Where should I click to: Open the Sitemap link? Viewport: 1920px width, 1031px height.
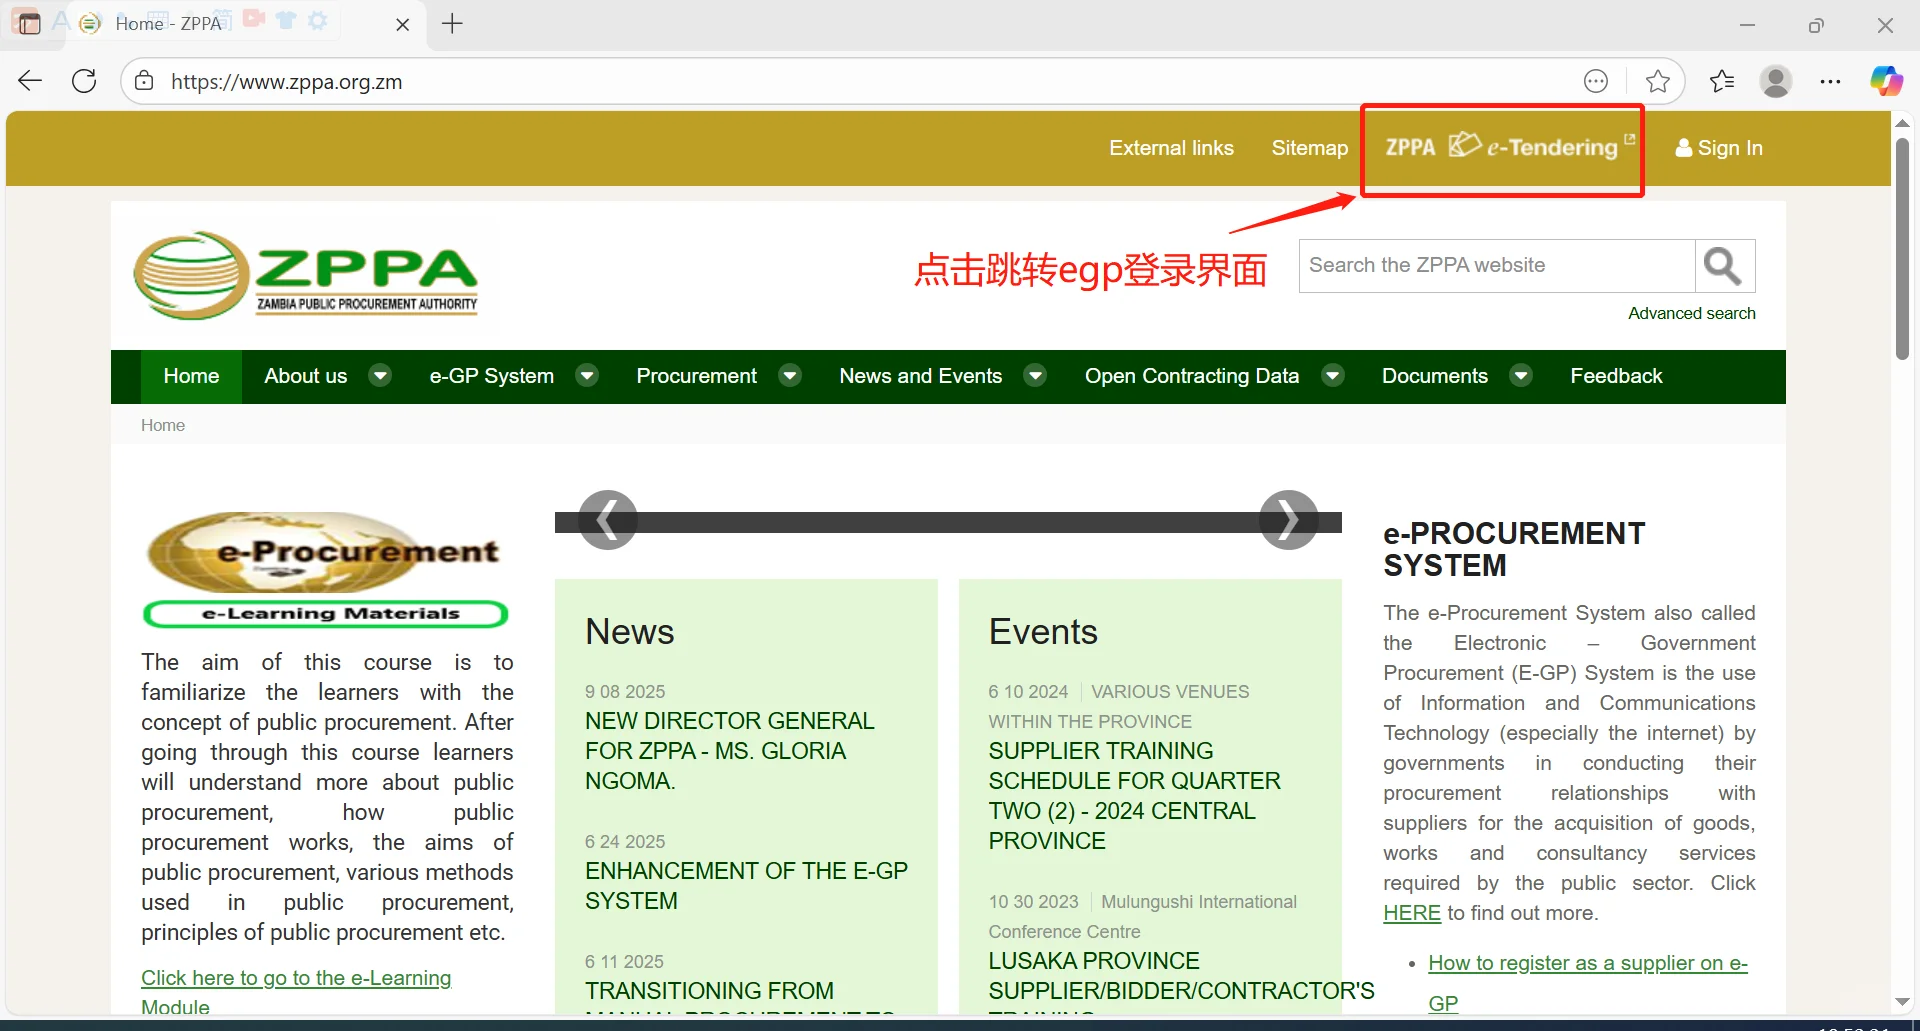coord(1309,148)
